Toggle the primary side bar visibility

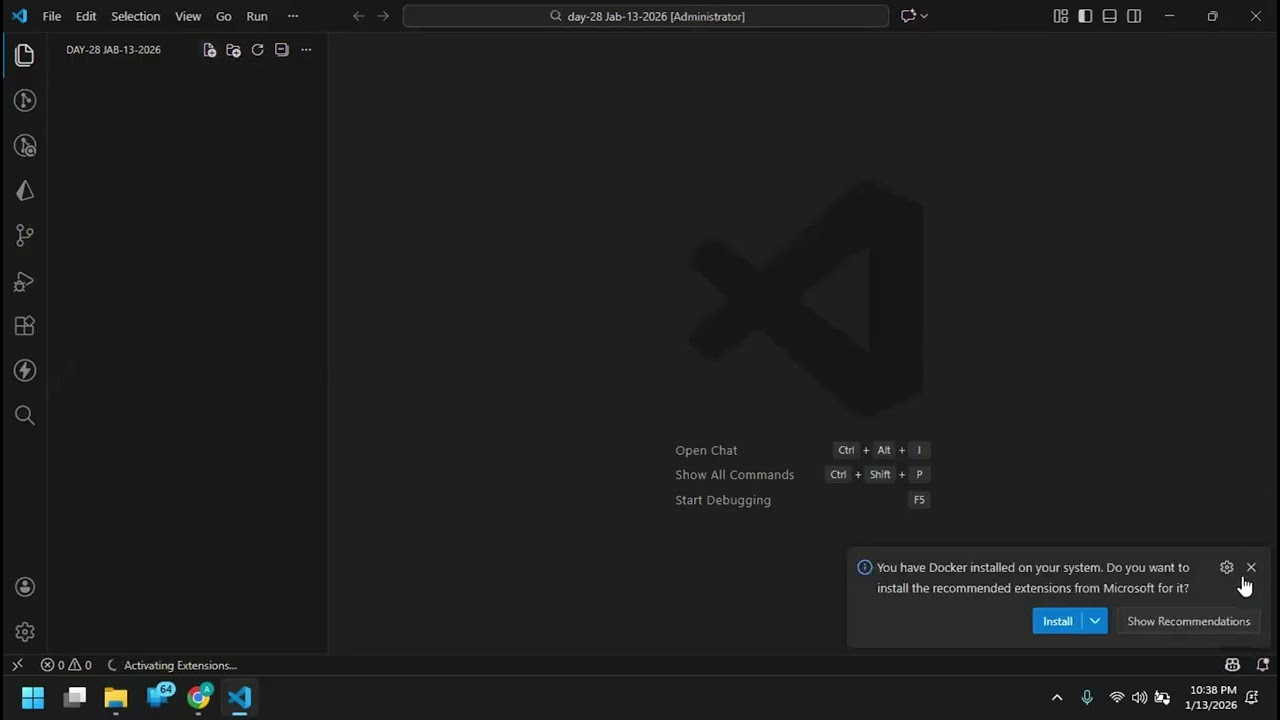coord(1085,16)
